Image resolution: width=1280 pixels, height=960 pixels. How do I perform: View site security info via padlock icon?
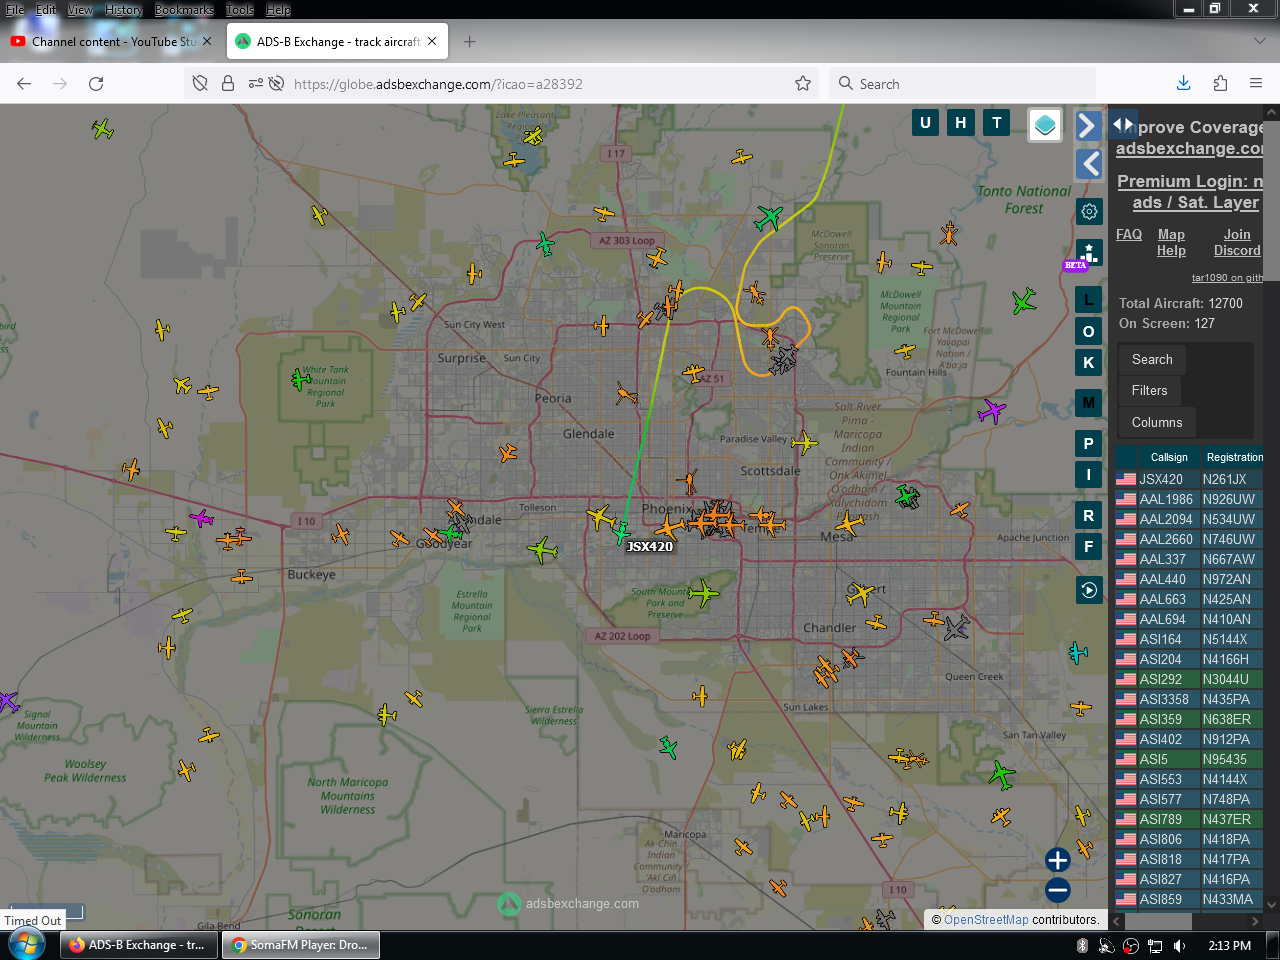click(x=228, y=84)
